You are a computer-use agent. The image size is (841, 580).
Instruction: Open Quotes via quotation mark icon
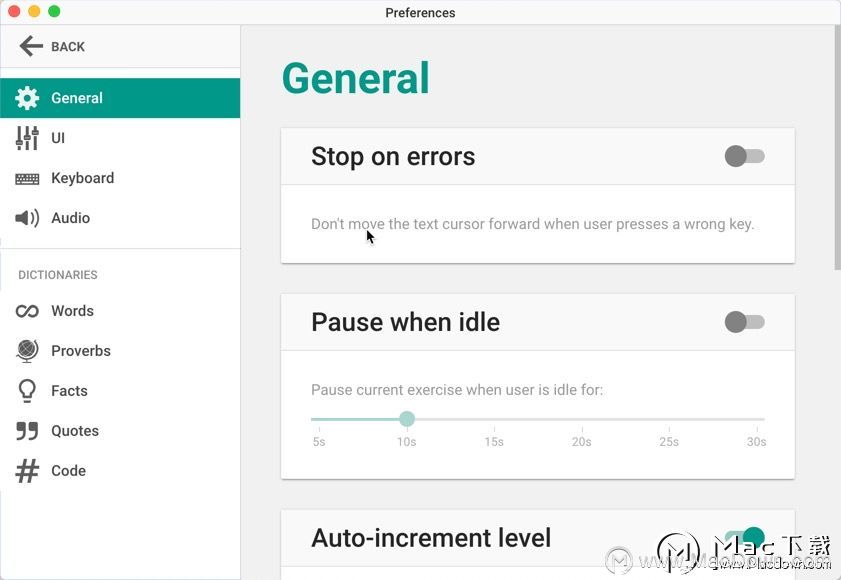tap(27, 431)
